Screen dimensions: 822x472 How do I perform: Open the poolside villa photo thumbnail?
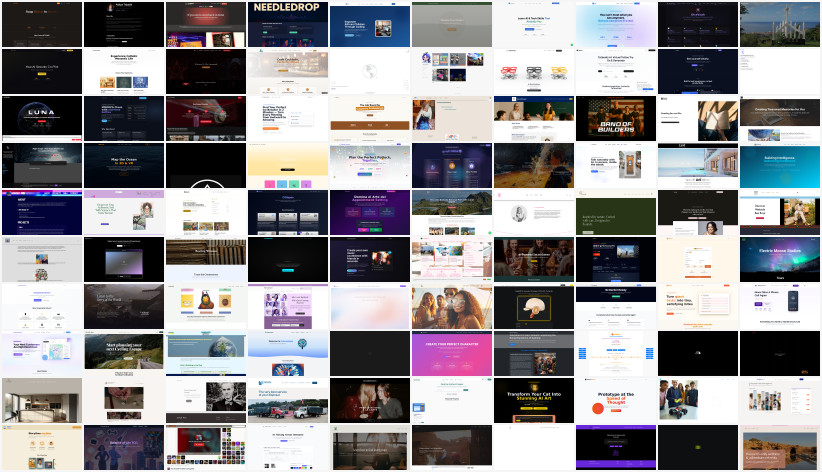698,165
